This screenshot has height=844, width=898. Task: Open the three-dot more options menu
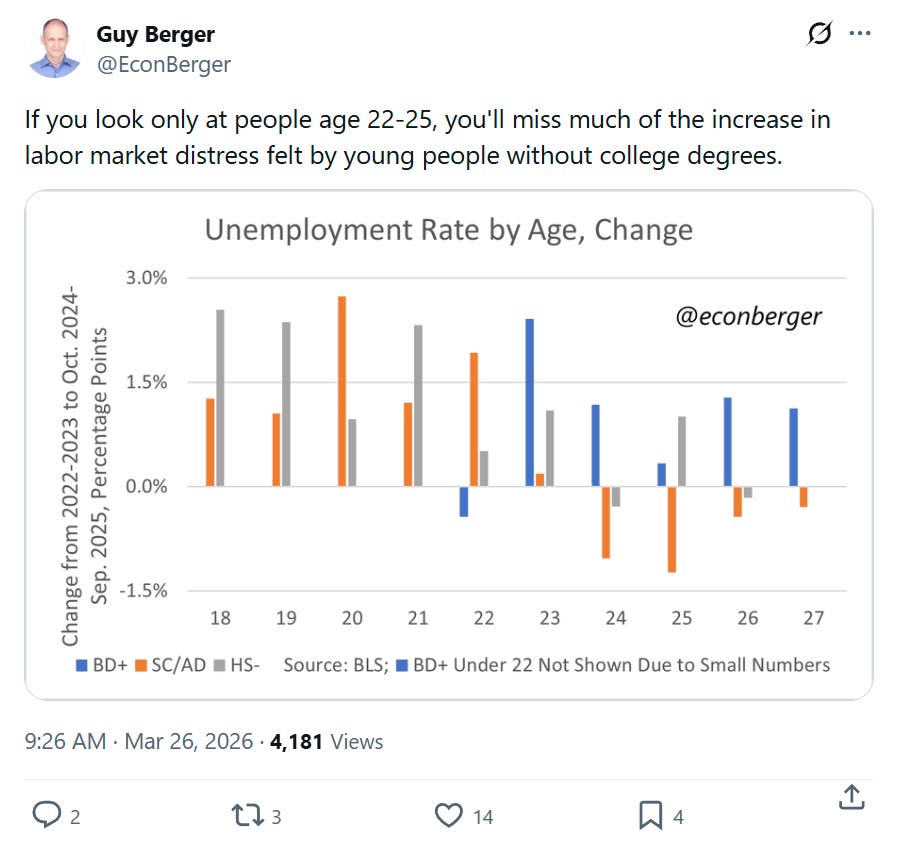coord(860,33)
